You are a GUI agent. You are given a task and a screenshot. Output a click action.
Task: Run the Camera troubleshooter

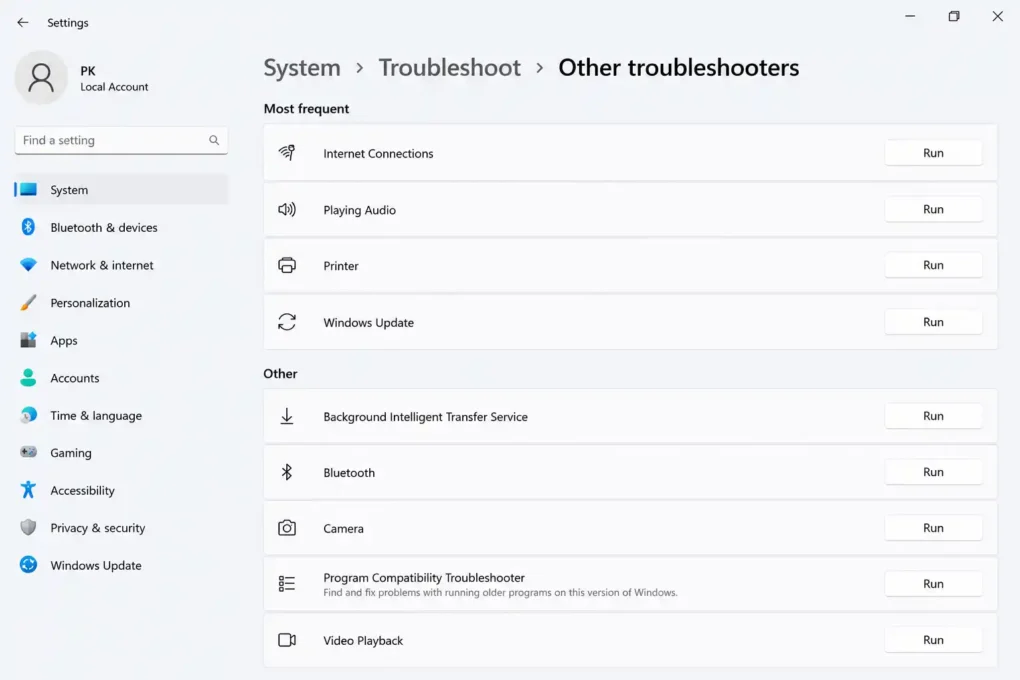[x=933, y=528]
